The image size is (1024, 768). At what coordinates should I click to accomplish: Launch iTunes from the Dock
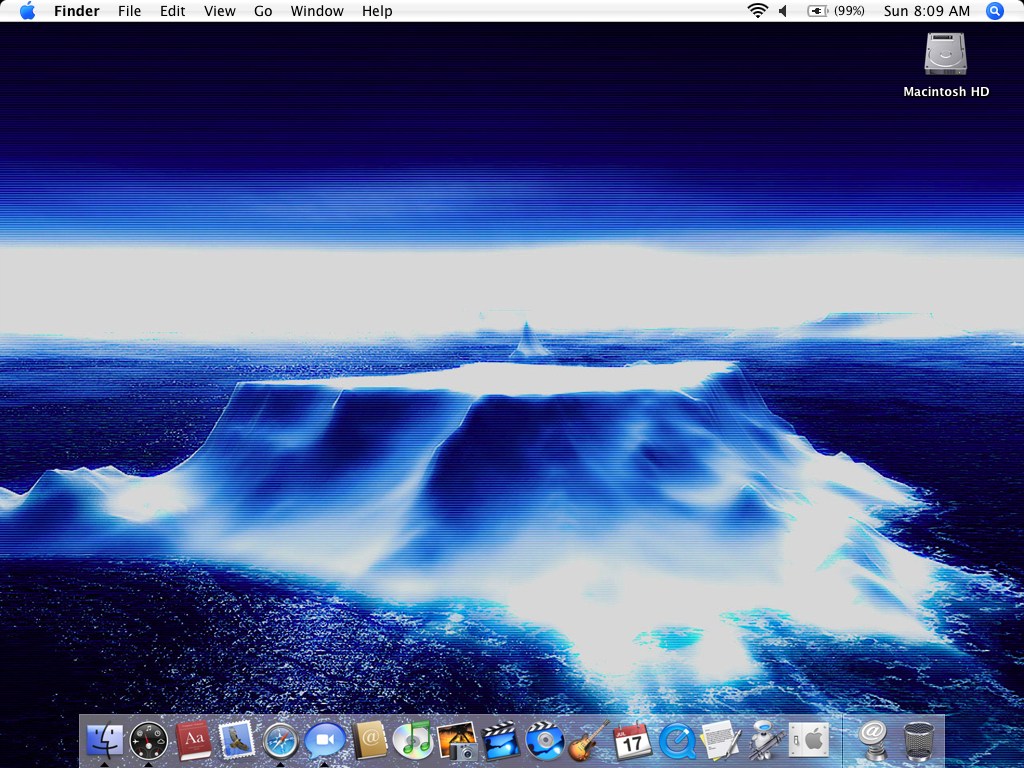412,741
